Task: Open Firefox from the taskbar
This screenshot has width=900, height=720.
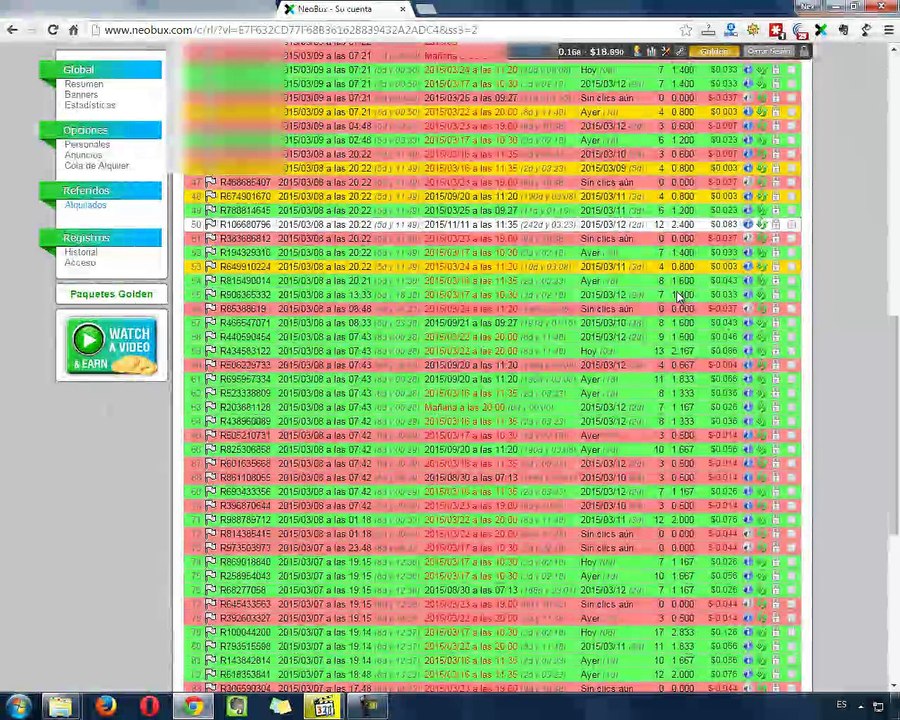Action: pyautogui.click(x=105, y=706)
